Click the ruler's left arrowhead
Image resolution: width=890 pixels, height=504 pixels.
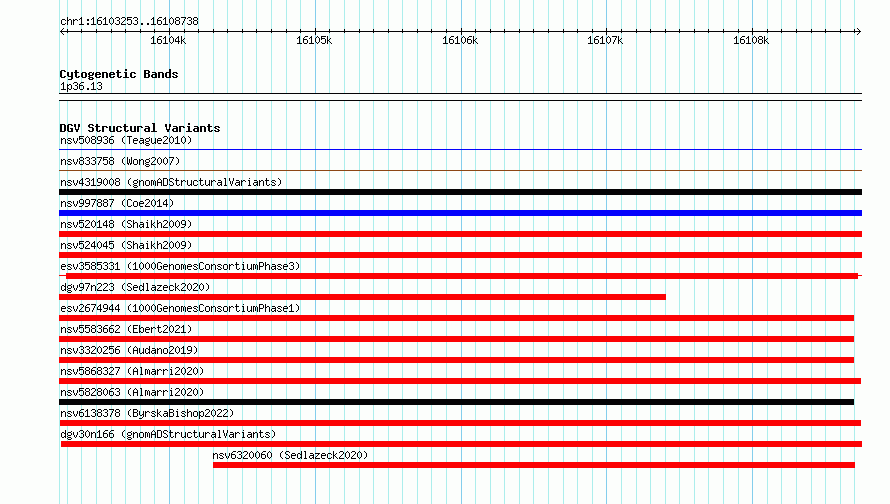[63, 31]
